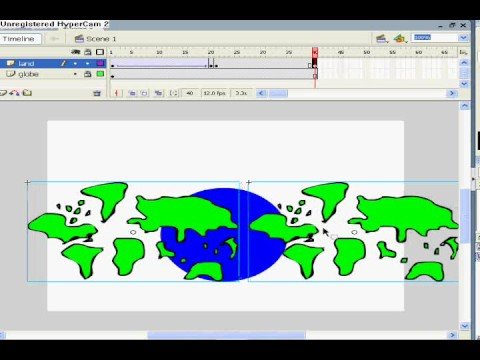Screen dimensions: 480x360
Task: Select first keyframe of globe layer
Action: click(x=112, y=76)
